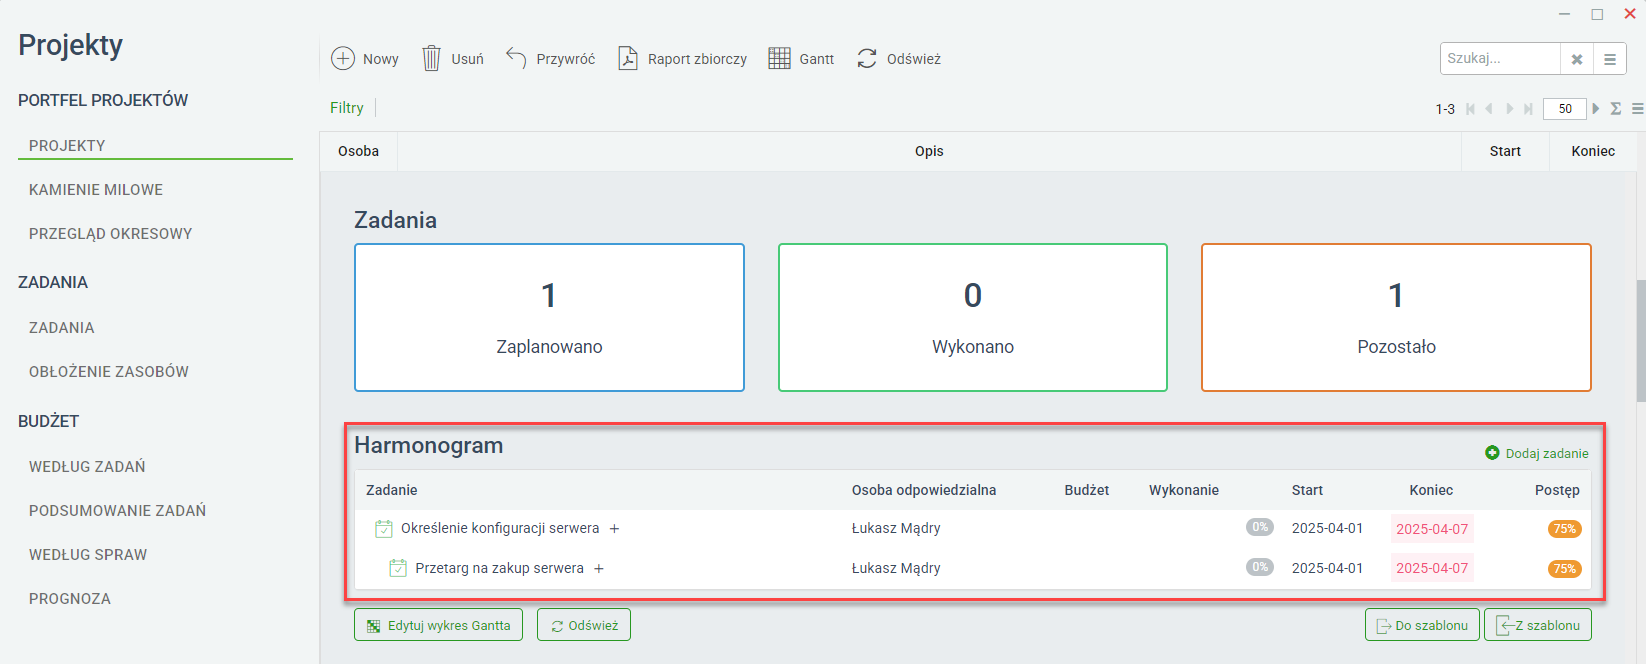Clear the search box with X
Screen dimensions: 1646x664
(1577, 59)
